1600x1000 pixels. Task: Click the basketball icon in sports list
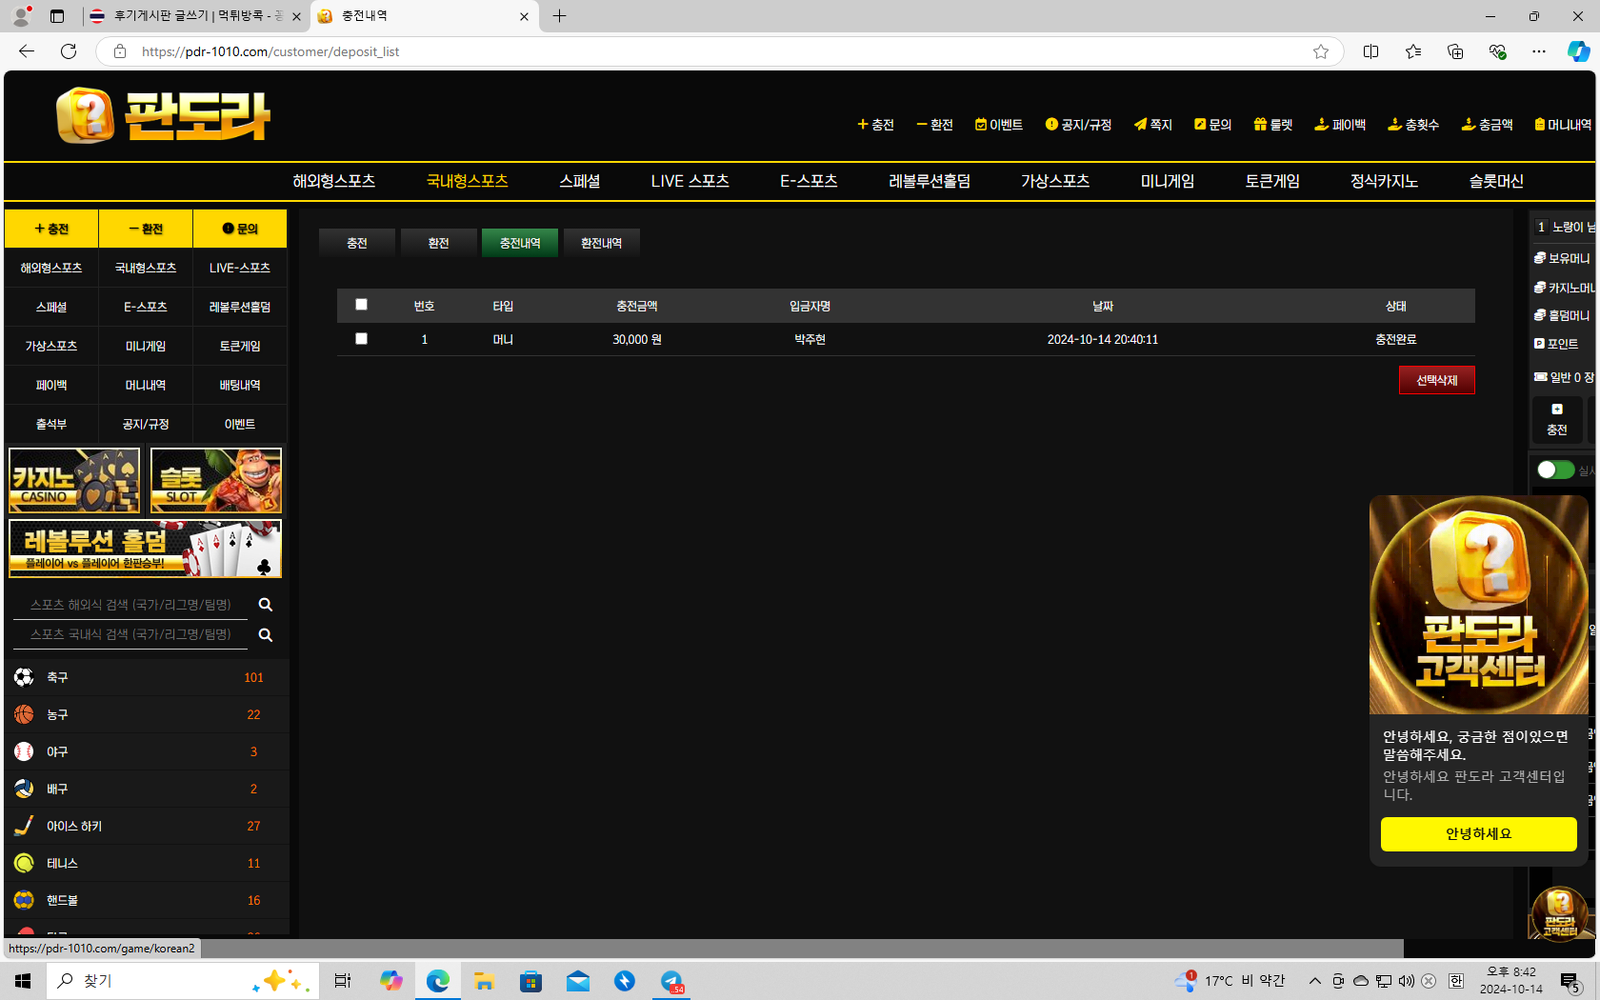coord(24,714)
